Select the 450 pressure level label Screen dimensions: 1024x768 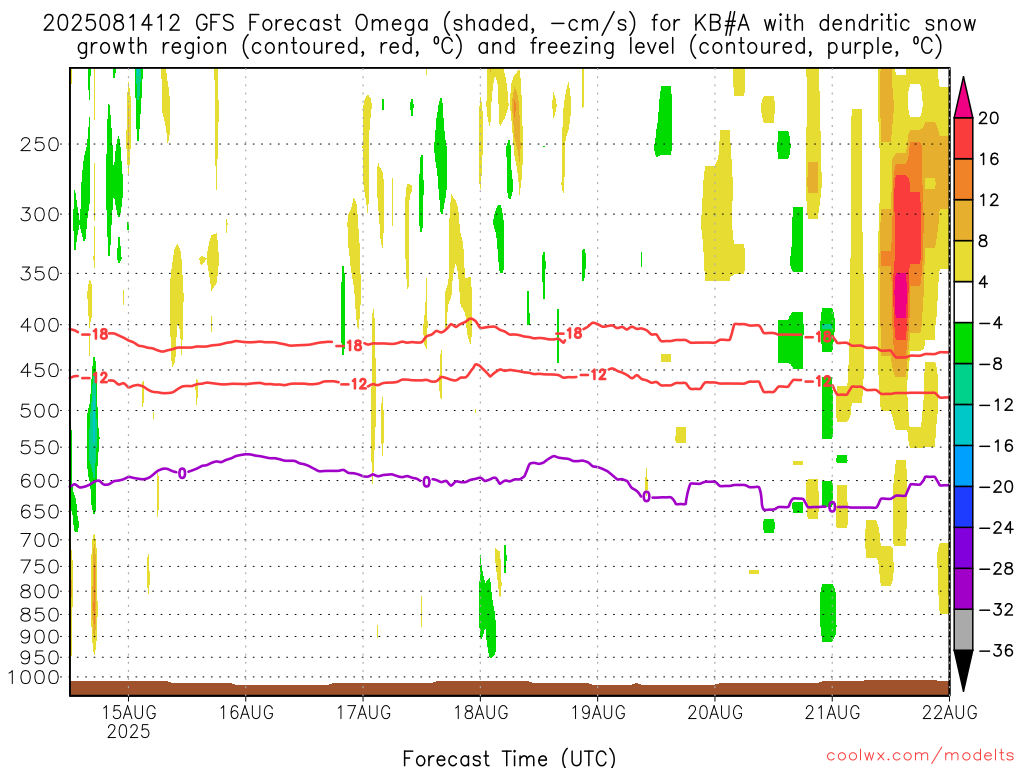pos(40,371)
